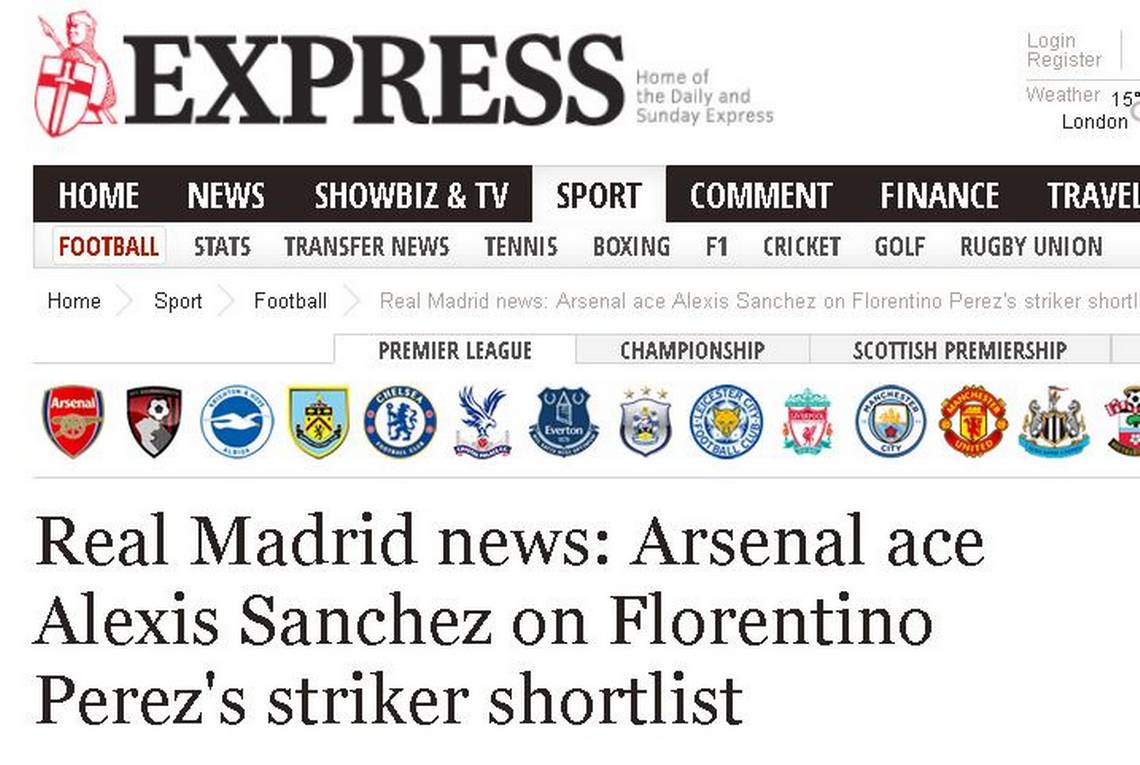Click the Manchester City badge

890,422
